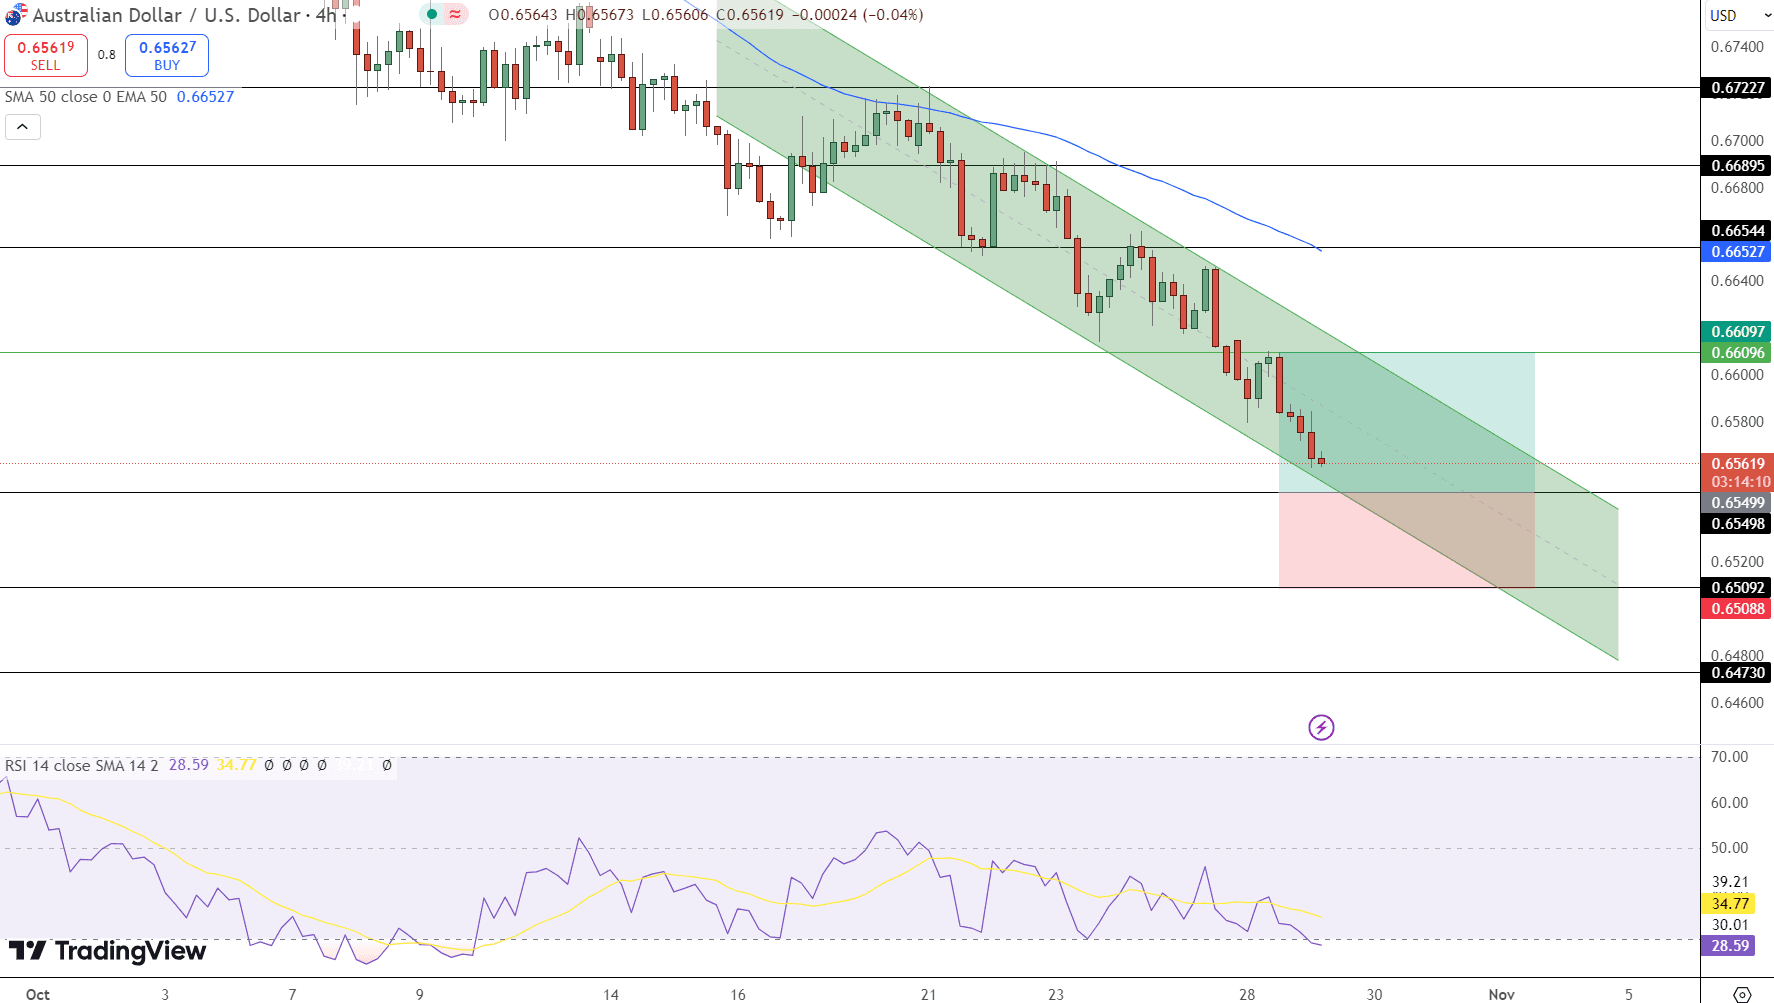Click the 0.66895 price line label
The width and height of the screenshot is (1774, 1003).
pyautogui.click(x=1736, y=166)
